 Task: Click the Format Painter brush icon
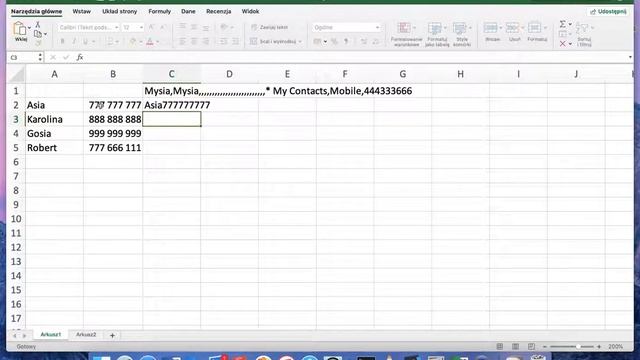click(38, 42)
